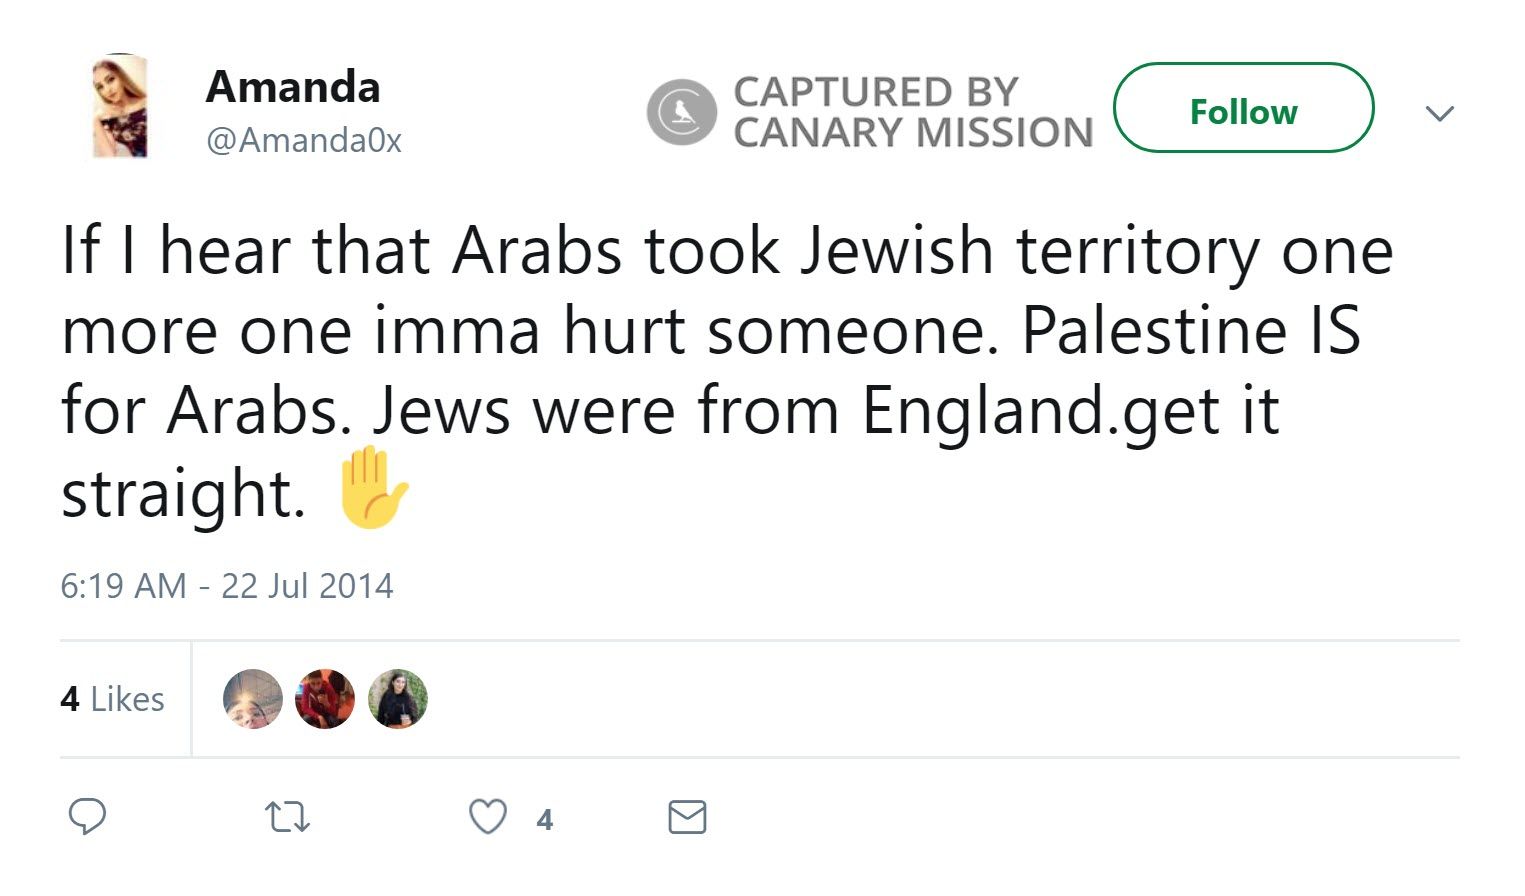This screenshot has width=1525, height=896.
Task: Click the Canary Mission bird logo
Action: tap(682, 112)
